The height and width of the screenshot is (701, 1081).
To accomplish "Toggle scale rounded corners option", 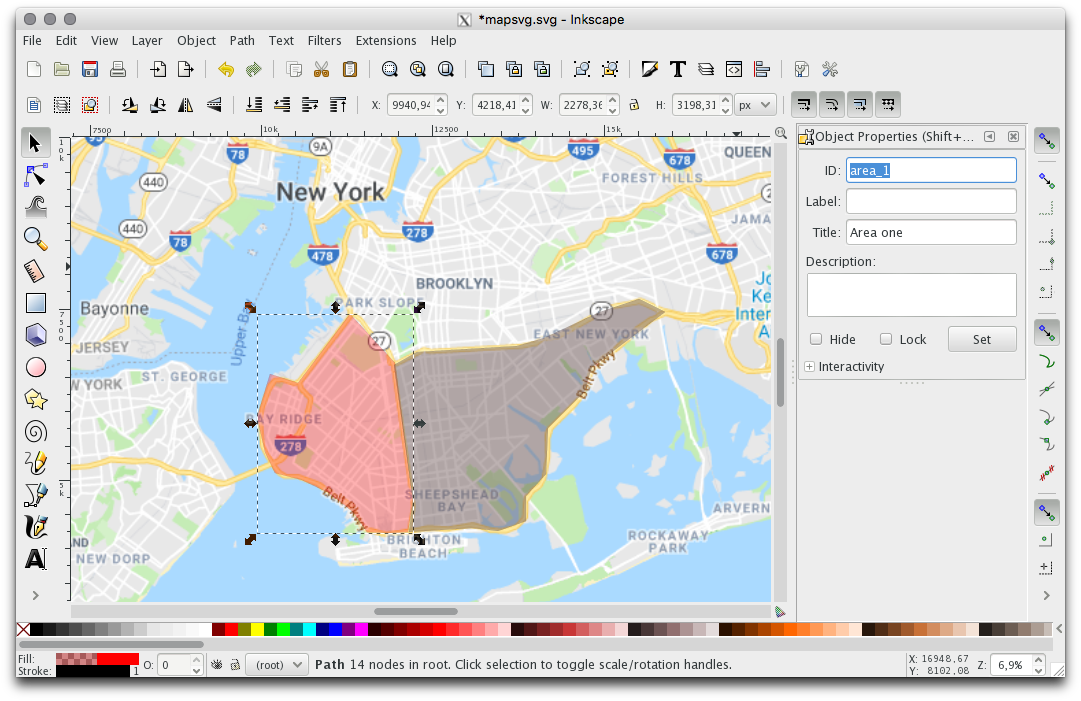I will tap(832, 105).
